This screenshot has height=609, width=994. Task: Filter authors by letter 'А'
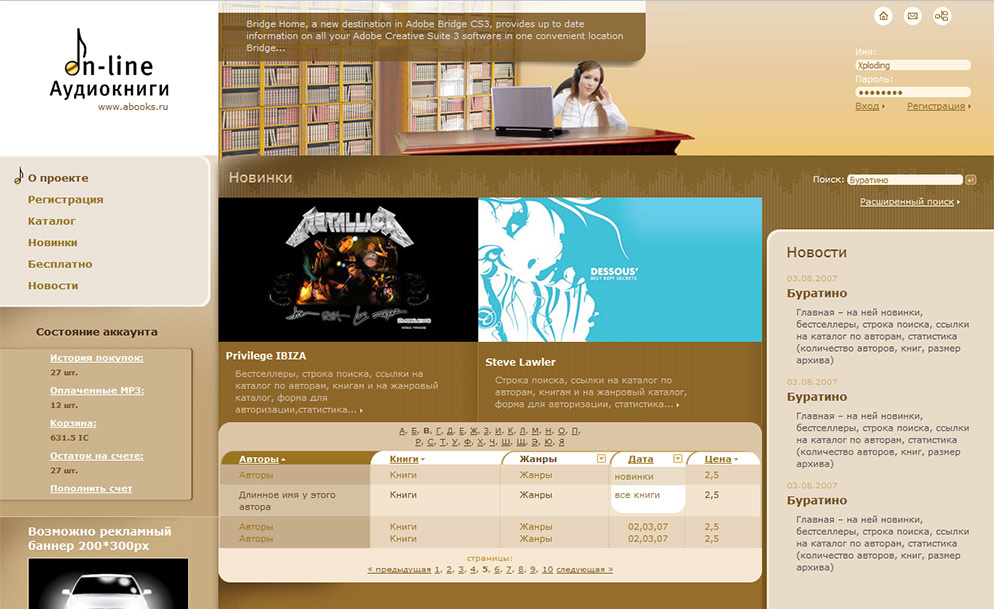point(402,431)
